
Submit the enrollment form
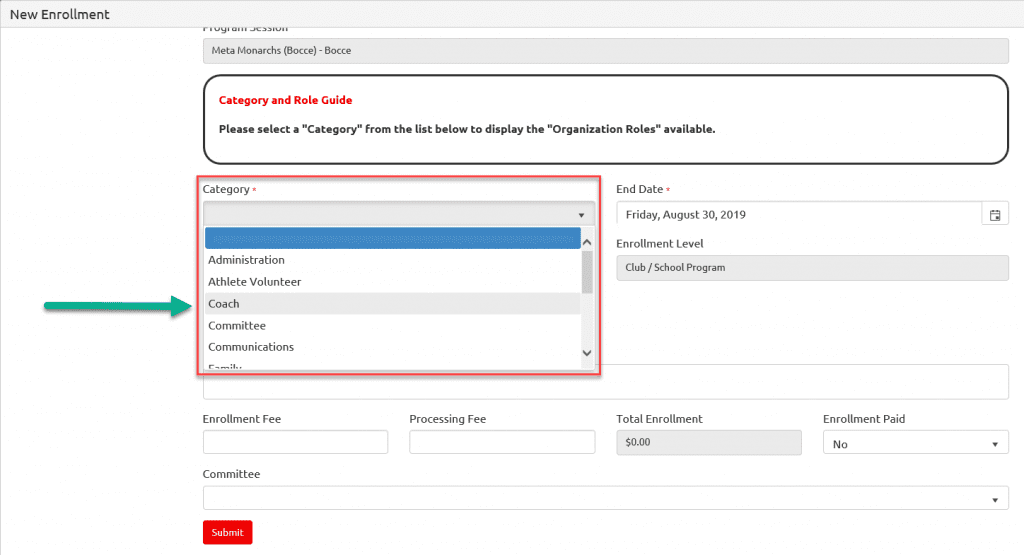[x=227, y=532]
